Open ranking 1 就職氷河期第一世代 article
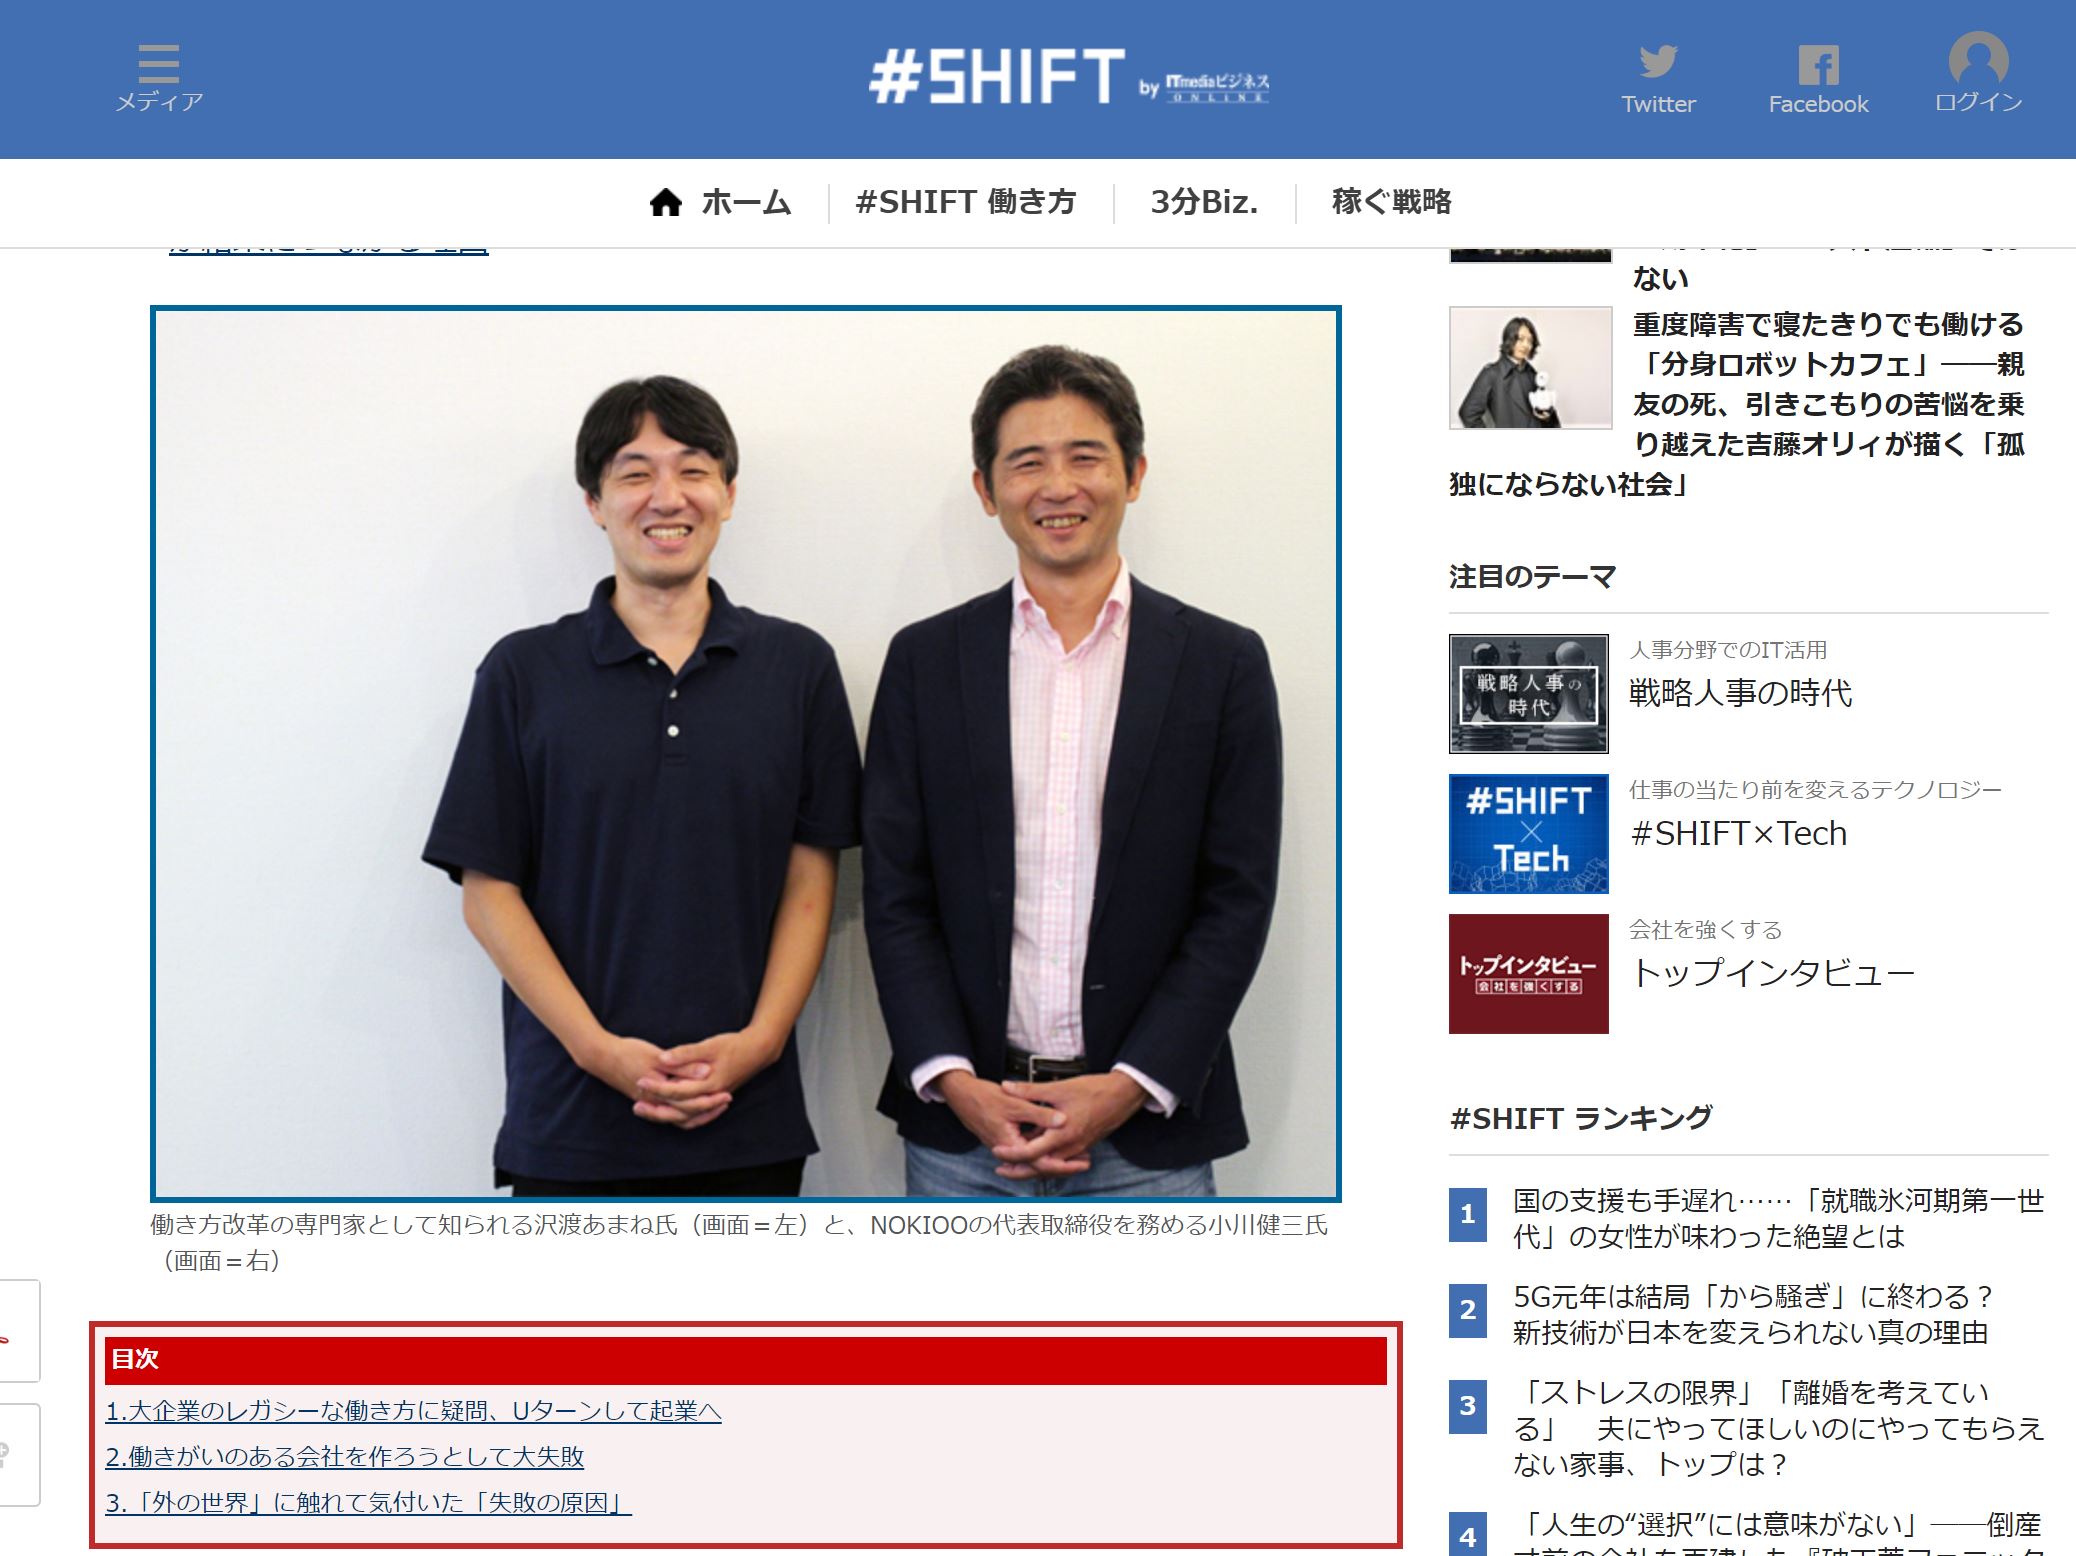The image size is (2076, 1556). click(1778, 1219)
